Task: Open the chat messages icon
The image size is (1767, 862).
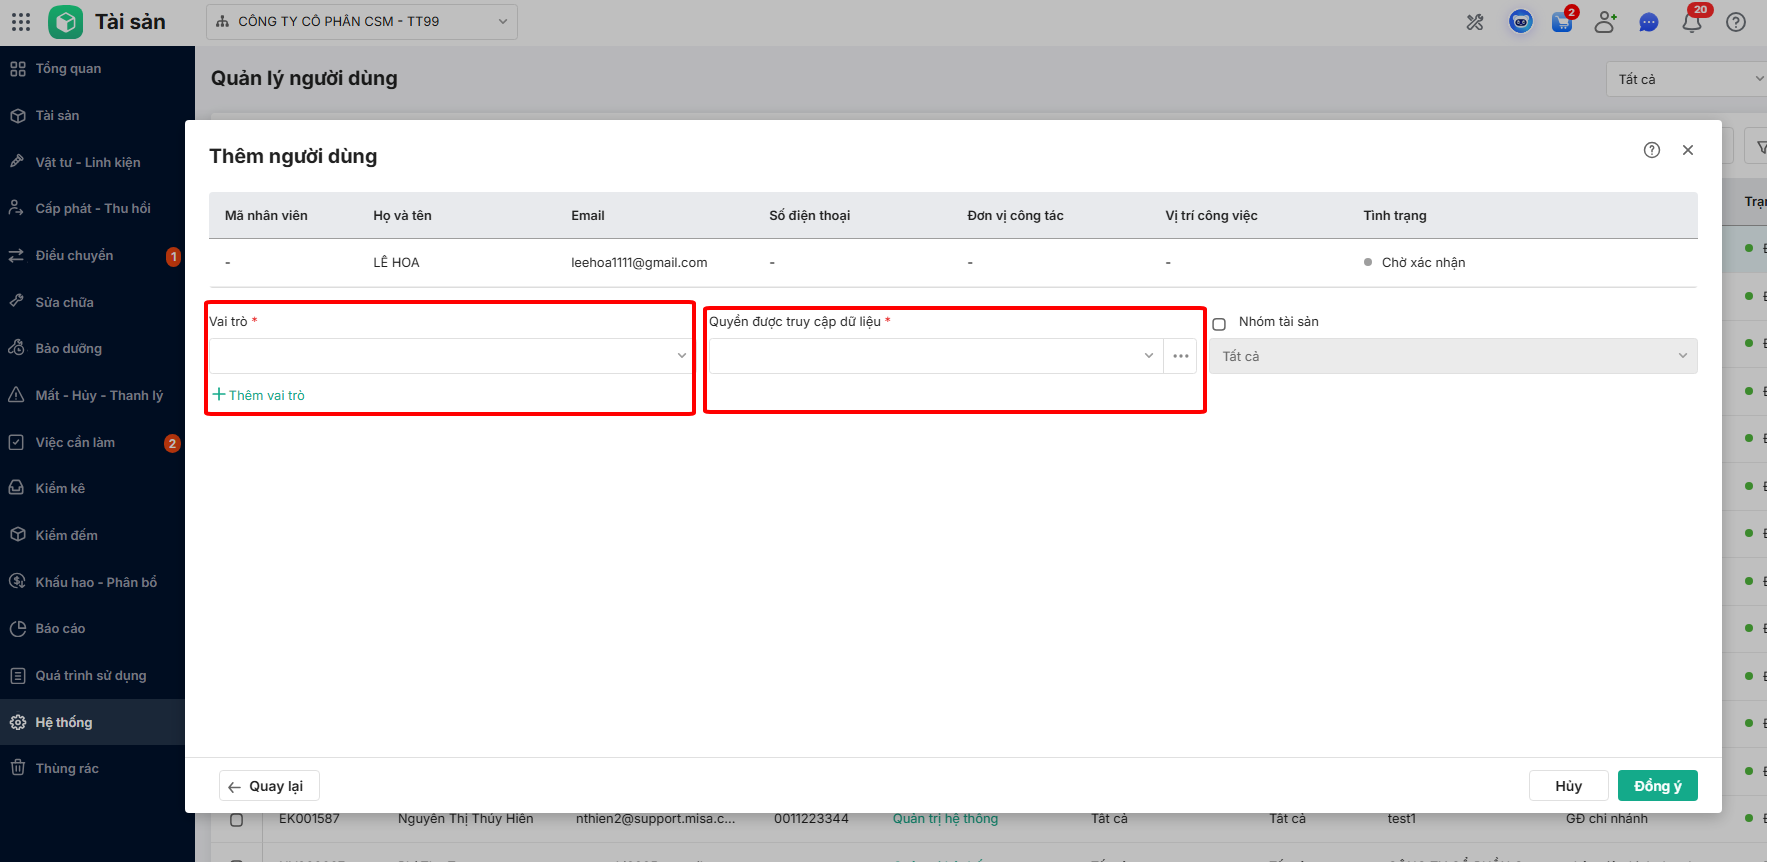Action: [1649, 22]
